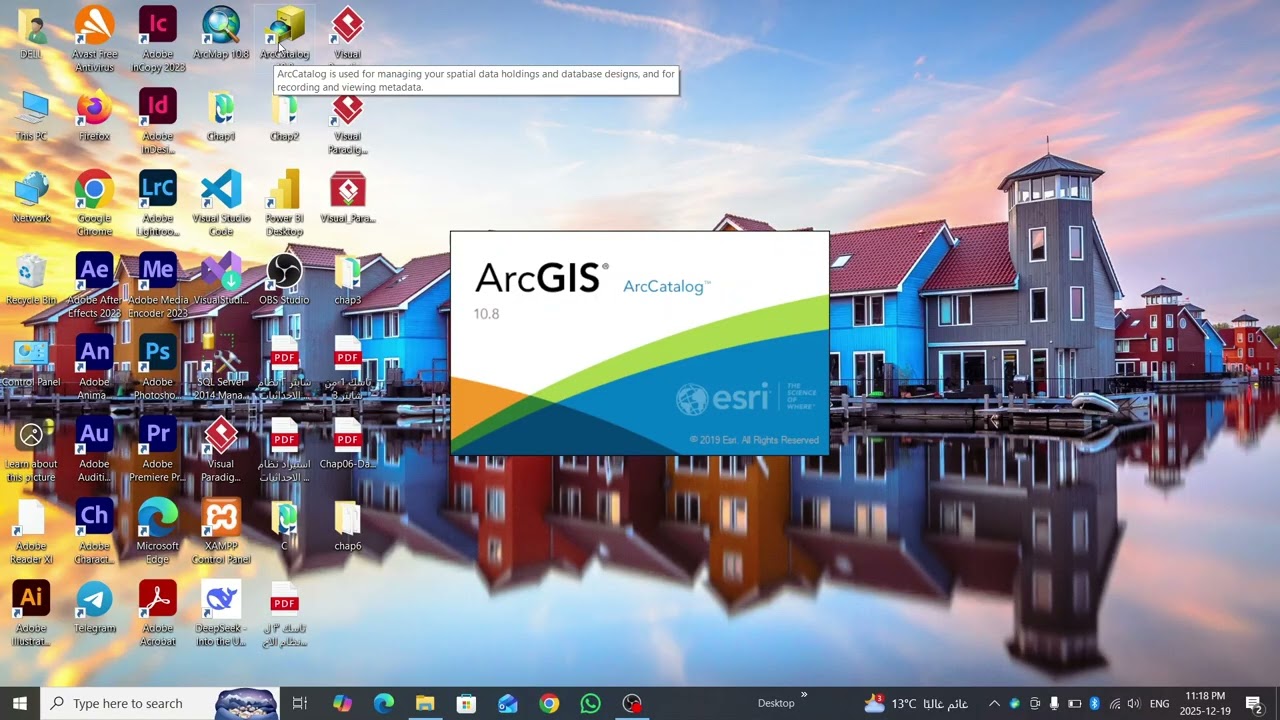Open WhatsApp from the taskbar
Viewport: 1280px width, 720px height.
coord(590,703)
